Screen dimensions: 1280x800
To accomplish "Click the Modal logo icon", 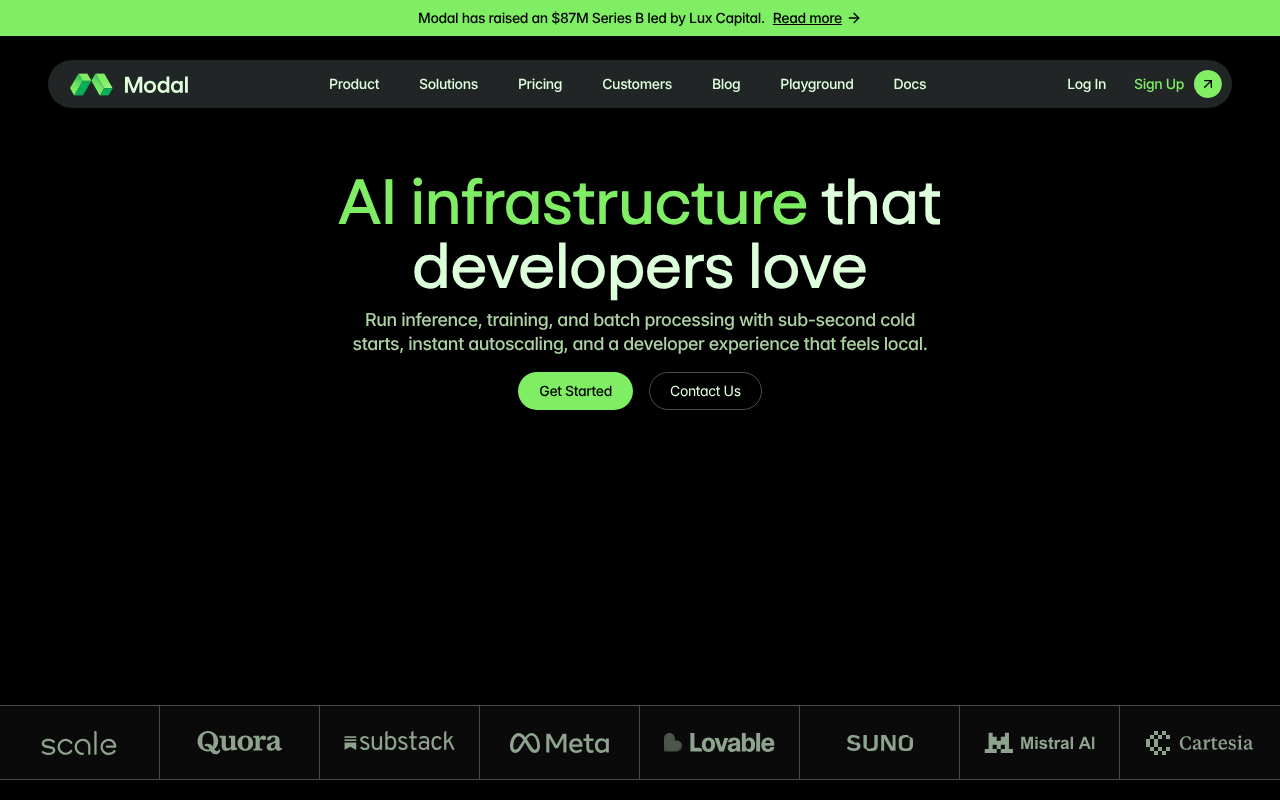I will click(90, 84).
